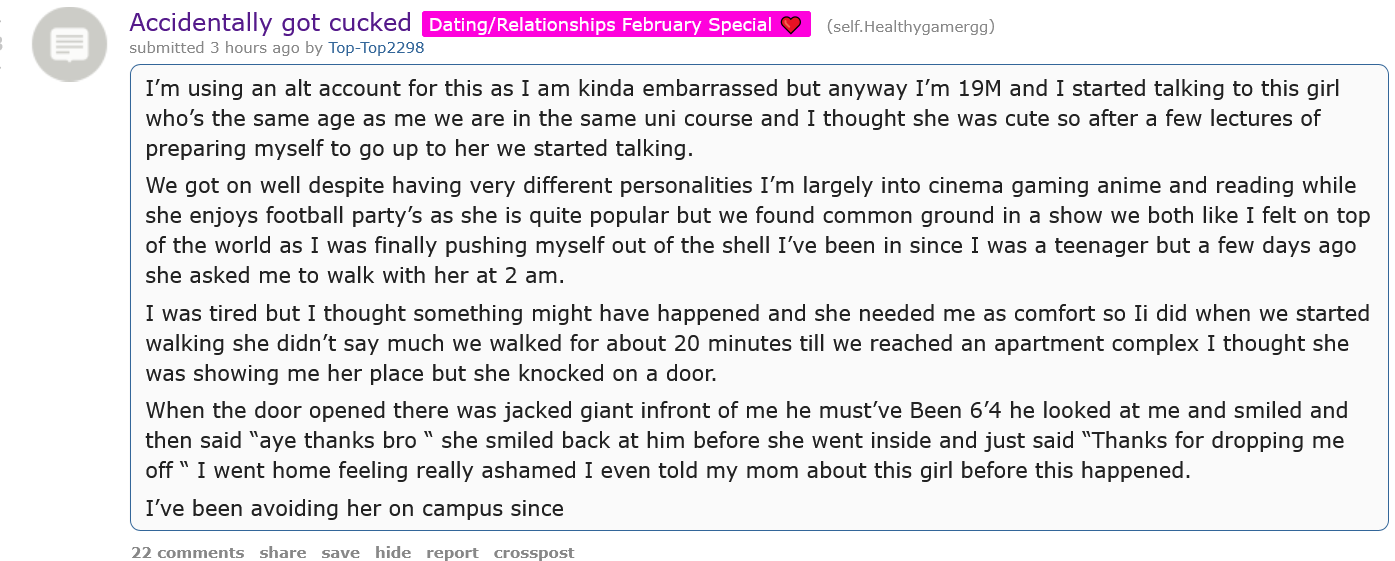Share this post

coord(283,552)
